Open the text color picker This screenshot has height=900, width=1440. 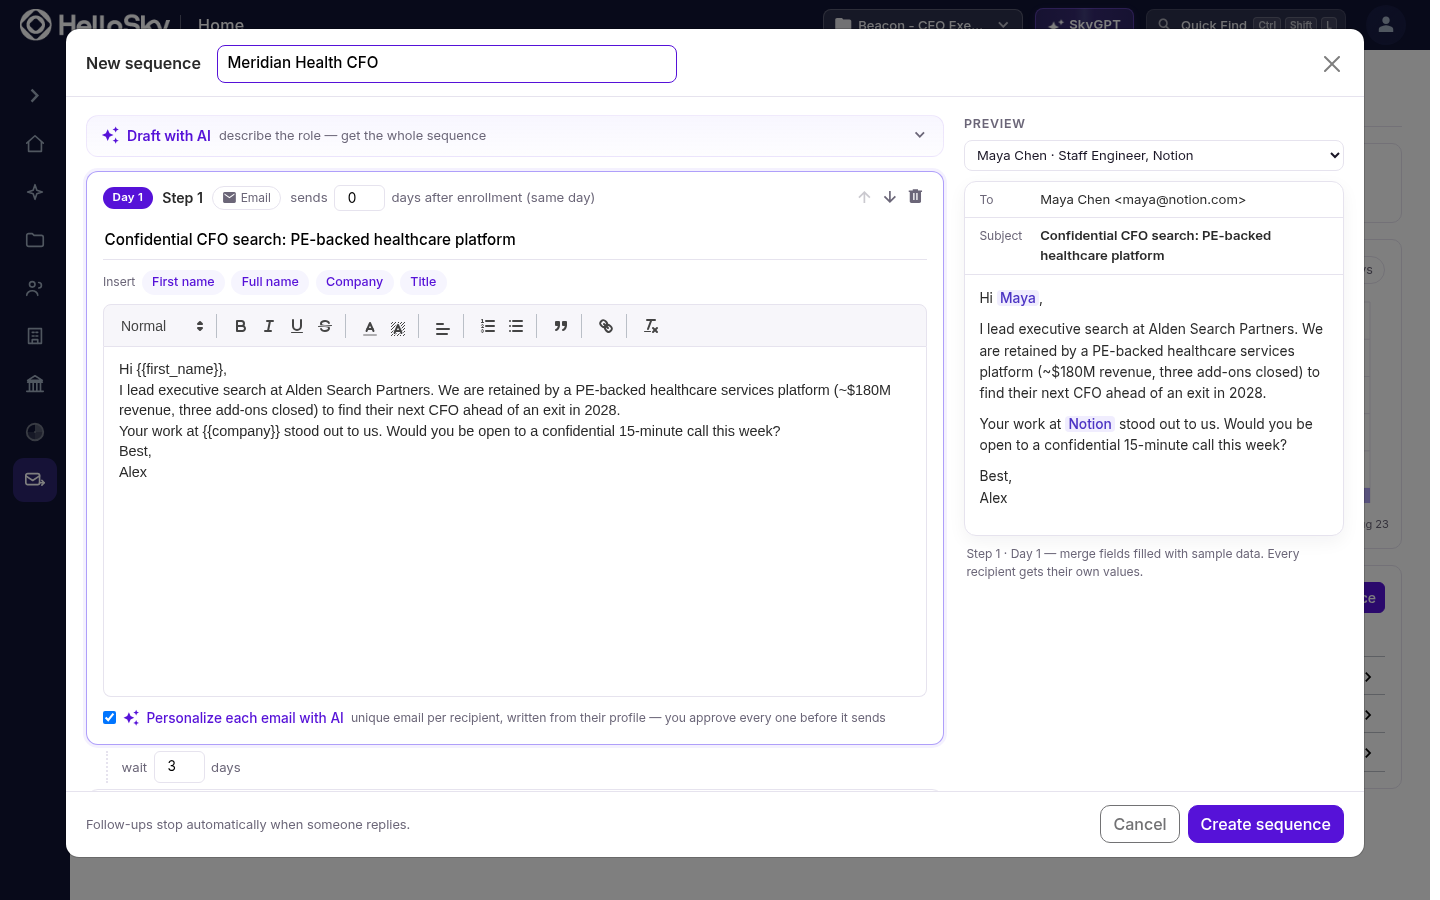click(370, 326)
